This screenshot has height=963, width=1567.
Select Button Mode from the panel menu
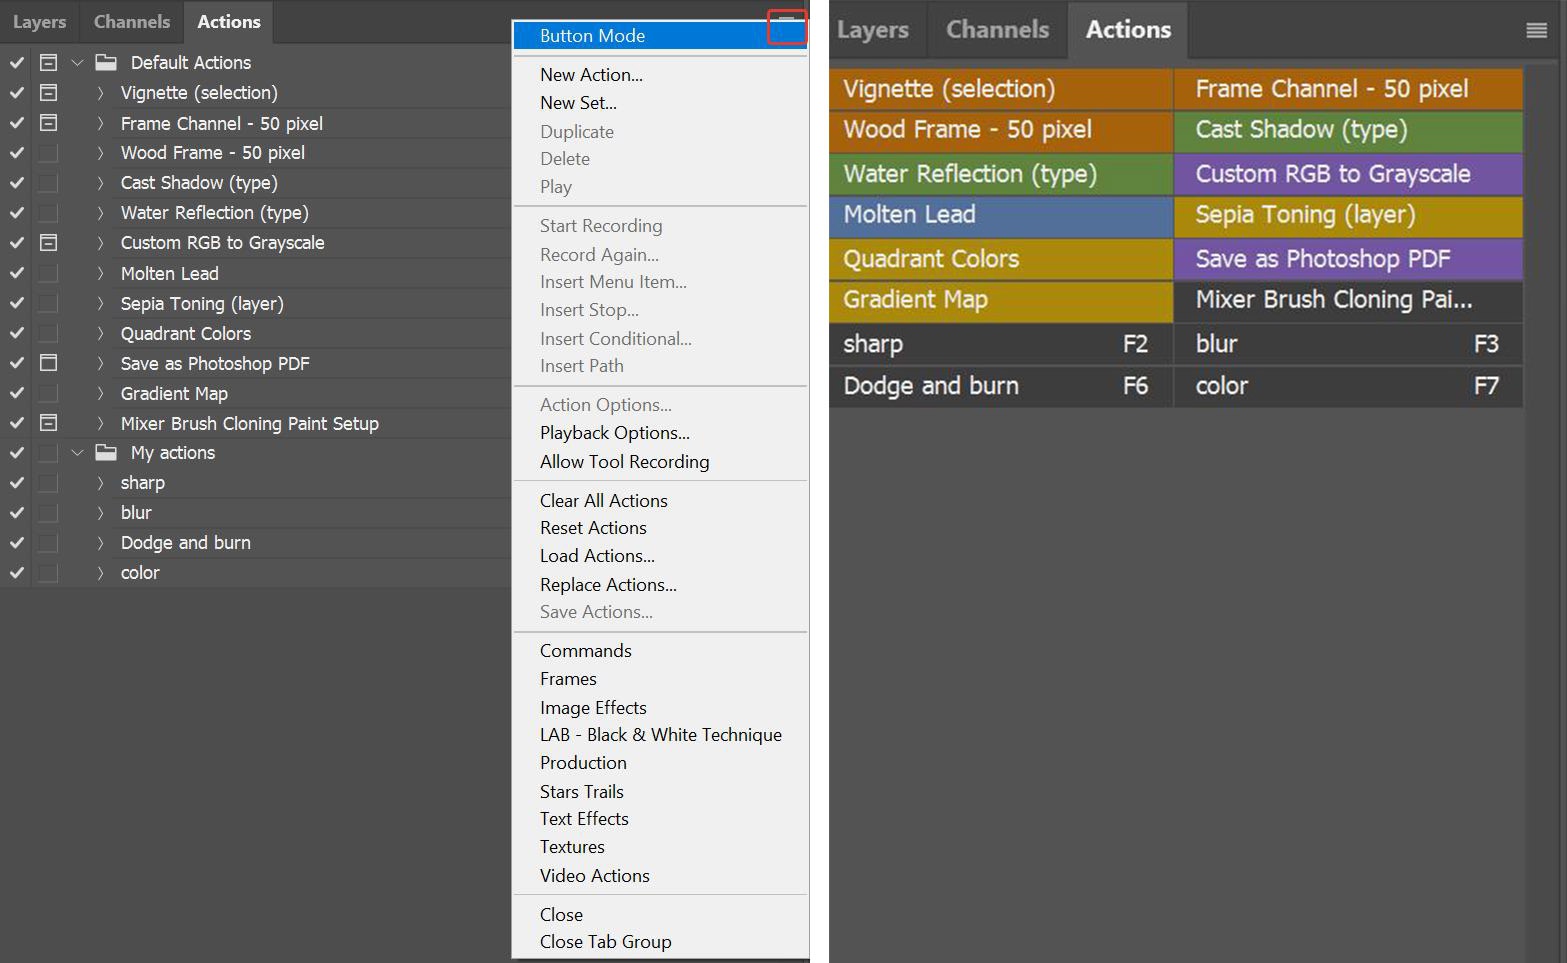pyautogui.click(x=592, y=36)
